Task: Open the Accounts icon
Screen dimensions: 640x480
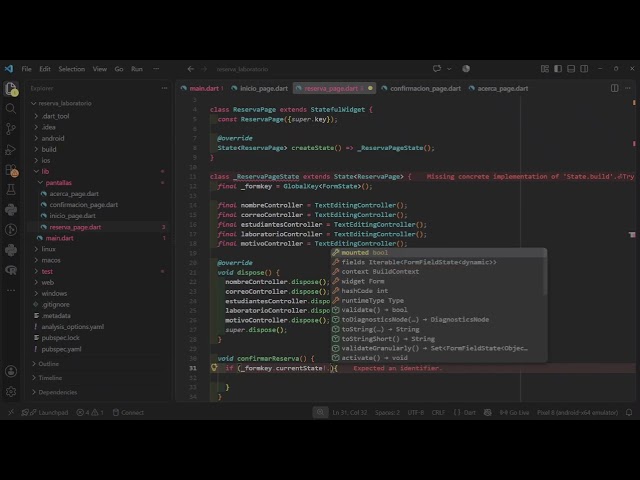Action: (x=11, y=371)
